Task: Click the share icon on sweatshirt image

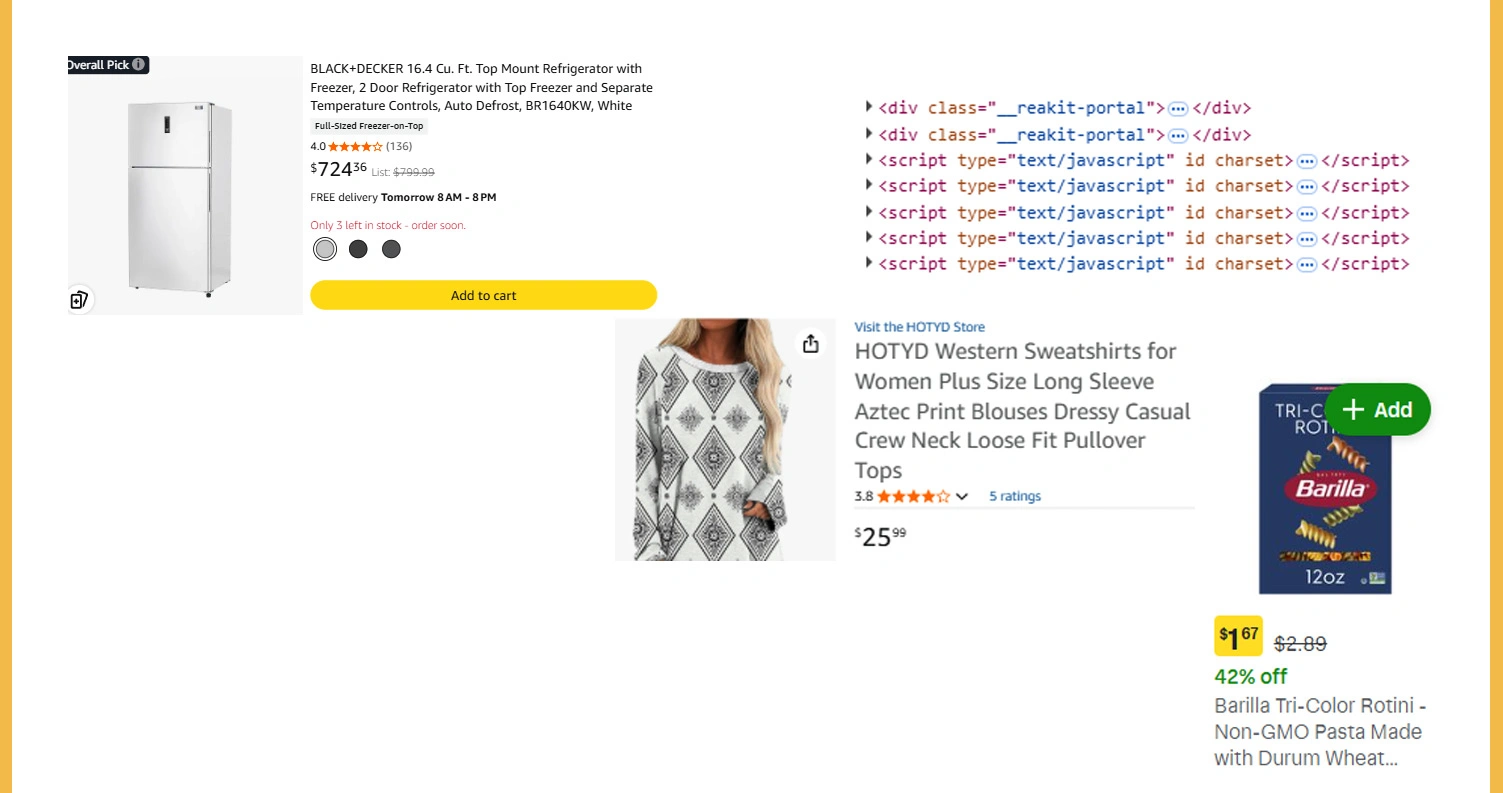Action: click(x=810, y=343)
